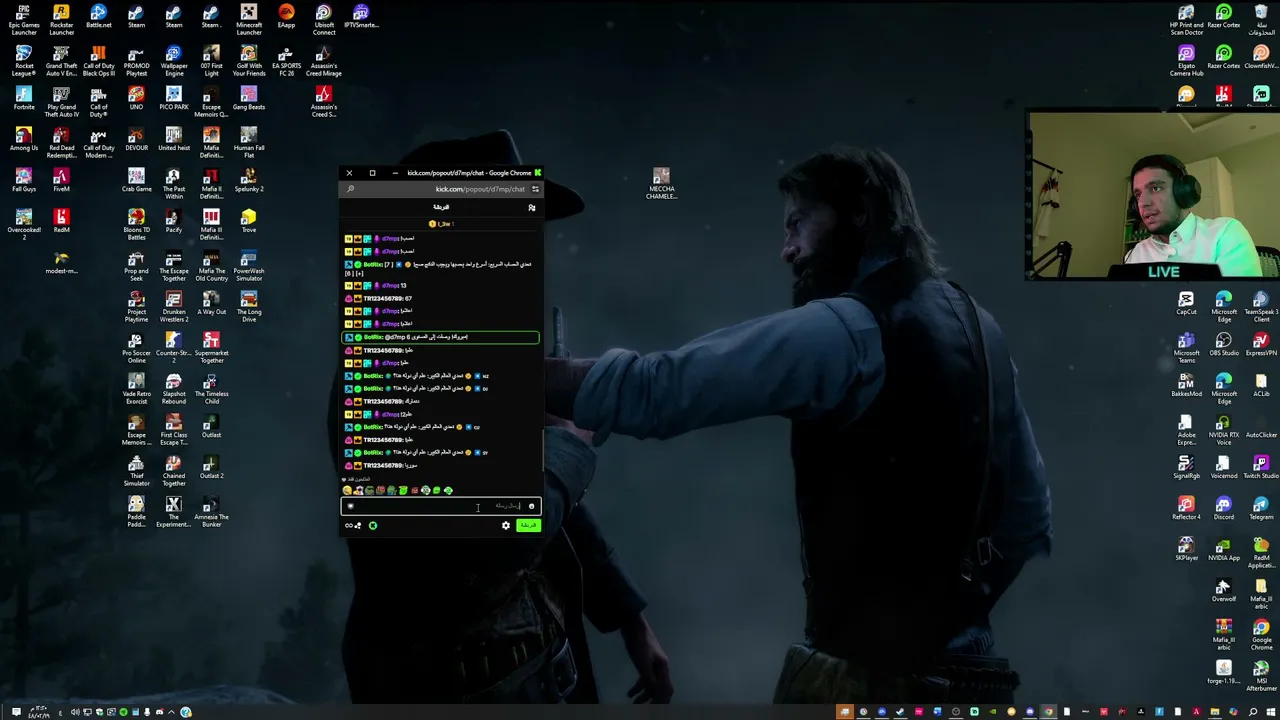Select the Overcooked! 2 desktop icon
Image resolution: width=1280 pixels, height=720 pixels.
24,221
